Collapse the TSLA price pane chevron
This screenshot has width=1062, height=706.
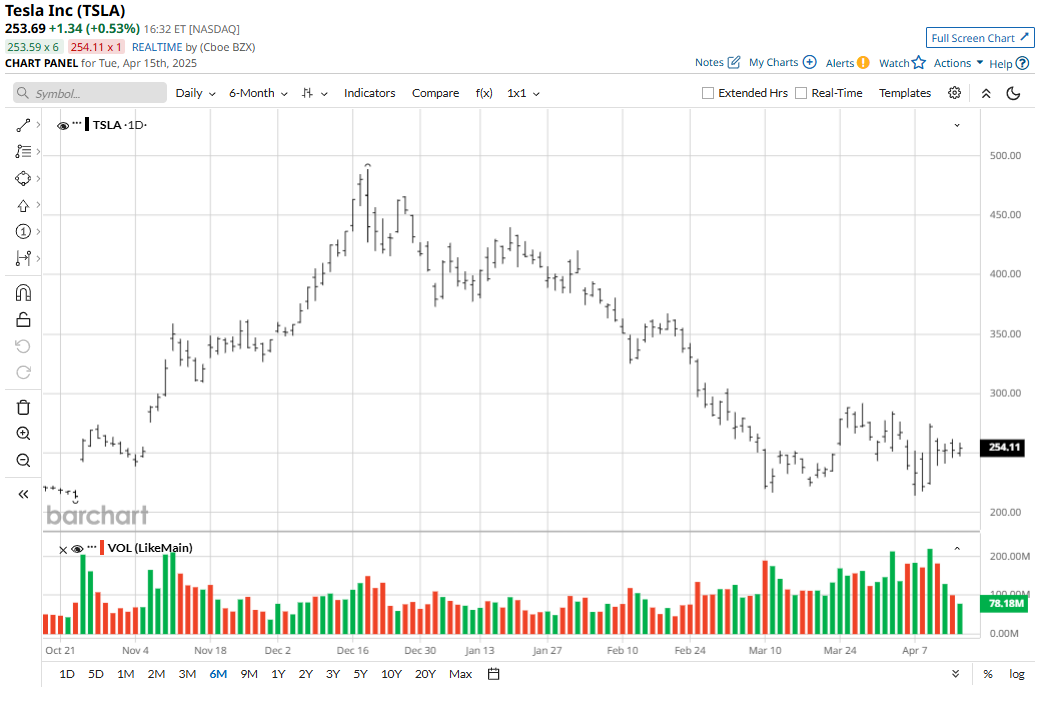[957, 125]
